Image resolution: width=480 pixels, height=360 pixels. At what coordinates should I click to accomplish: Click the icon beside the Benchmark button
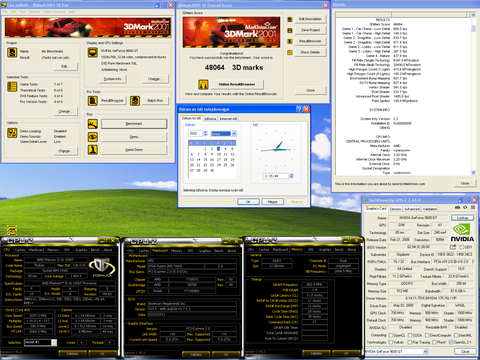(92, 124)
